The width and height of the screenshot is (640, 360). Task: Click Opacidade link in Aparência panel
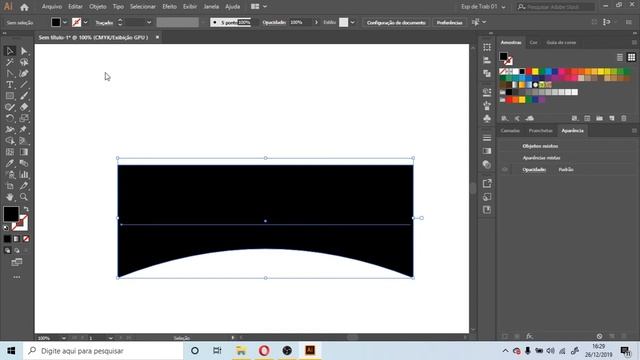(x=534, y=169)
